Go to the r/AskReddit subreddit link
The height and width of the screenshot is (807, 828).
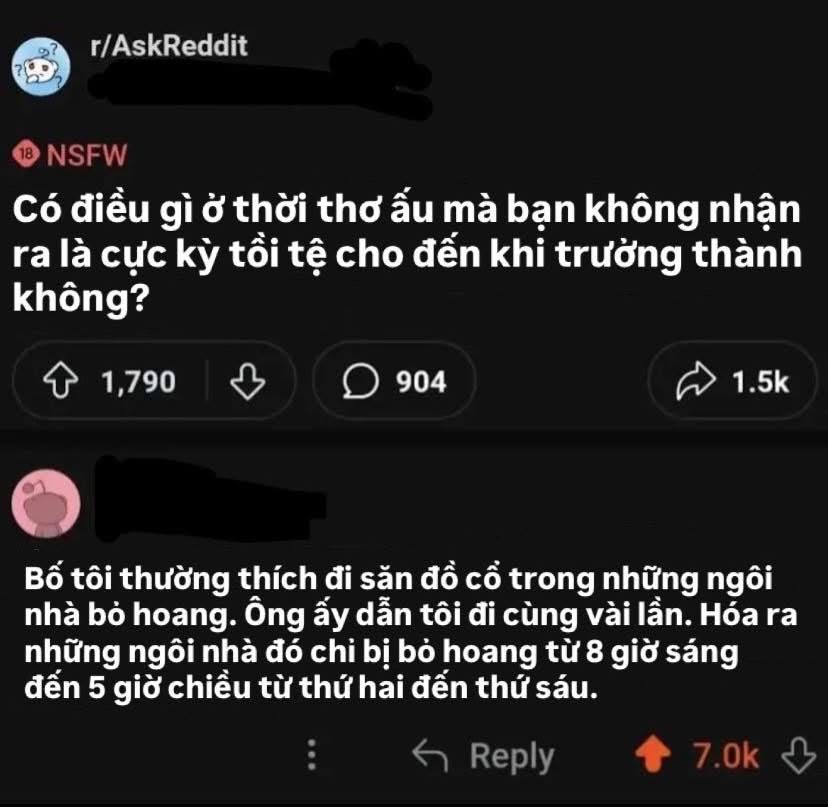[x=169, y=45]
